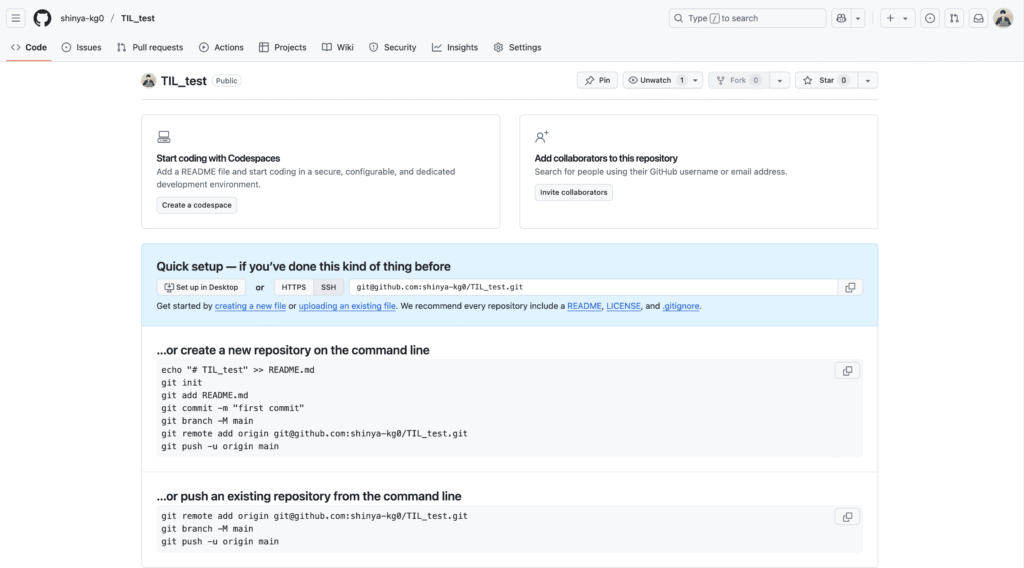1024x568 pixels.
Task: Expand the Star lists dropdown arrow
Action: (x=867, y=80)
